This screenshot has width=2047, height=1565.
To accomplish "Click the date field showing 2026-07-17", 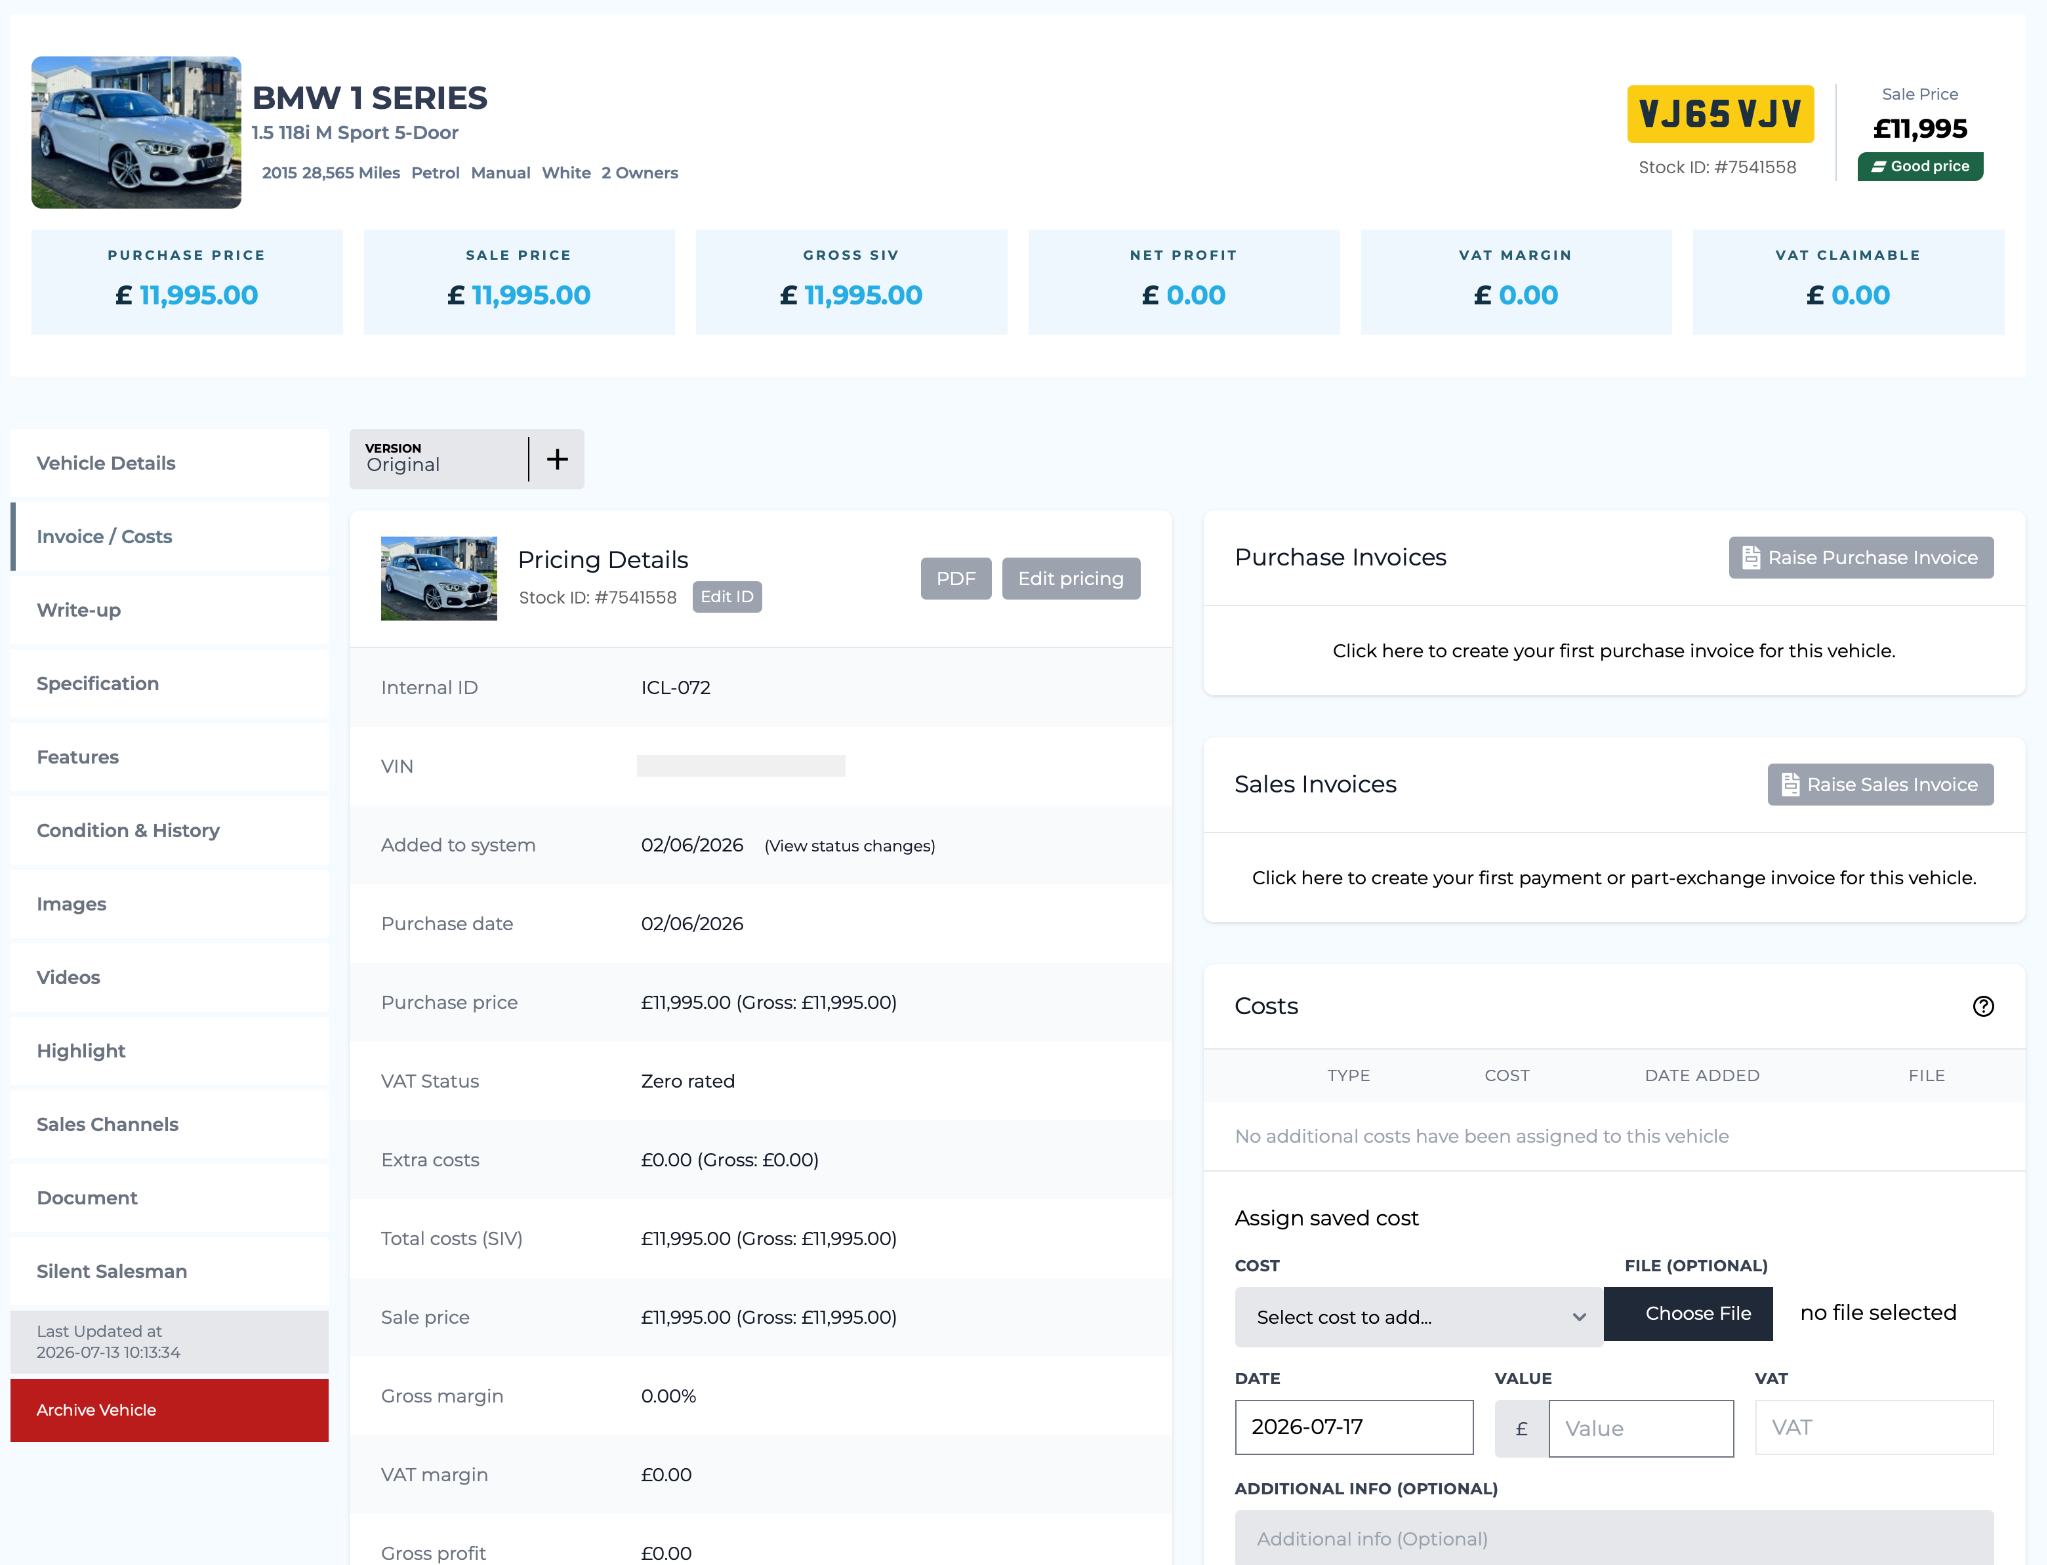I will [x=1354, y=1427].
